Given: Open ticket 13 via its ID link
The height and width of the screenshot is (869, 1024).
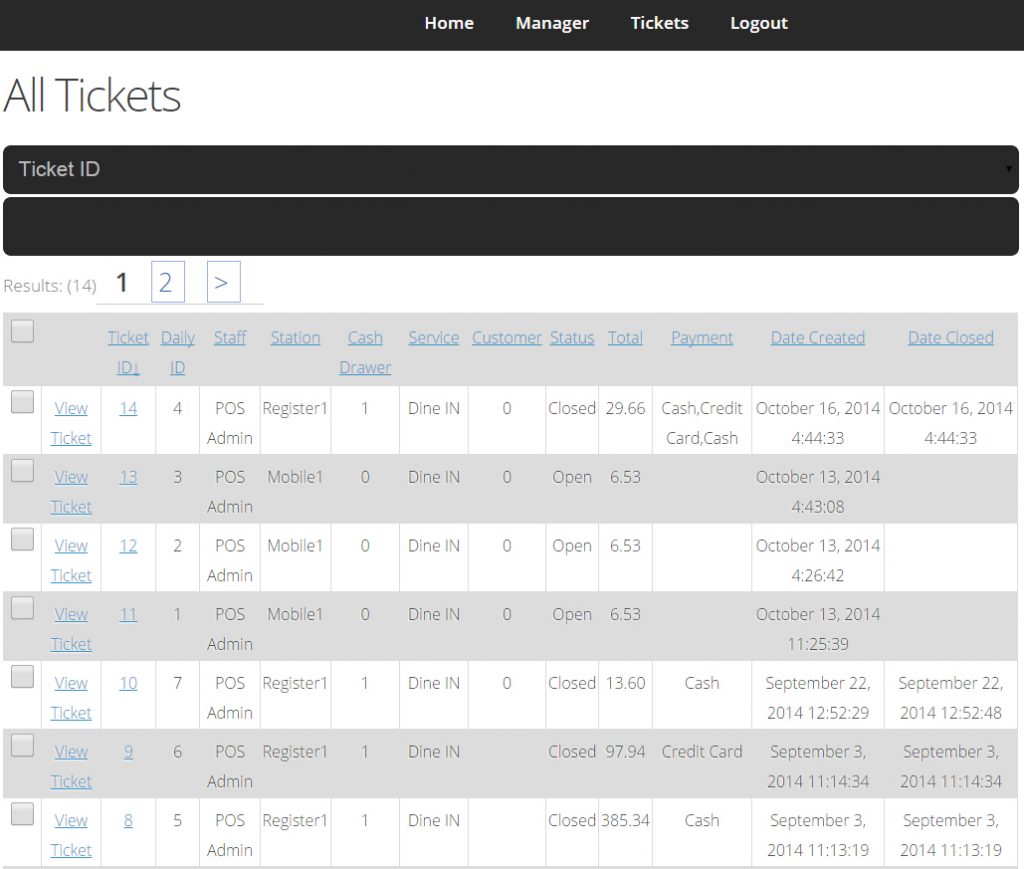Looking at the screenshot, I should coord(128,477).
